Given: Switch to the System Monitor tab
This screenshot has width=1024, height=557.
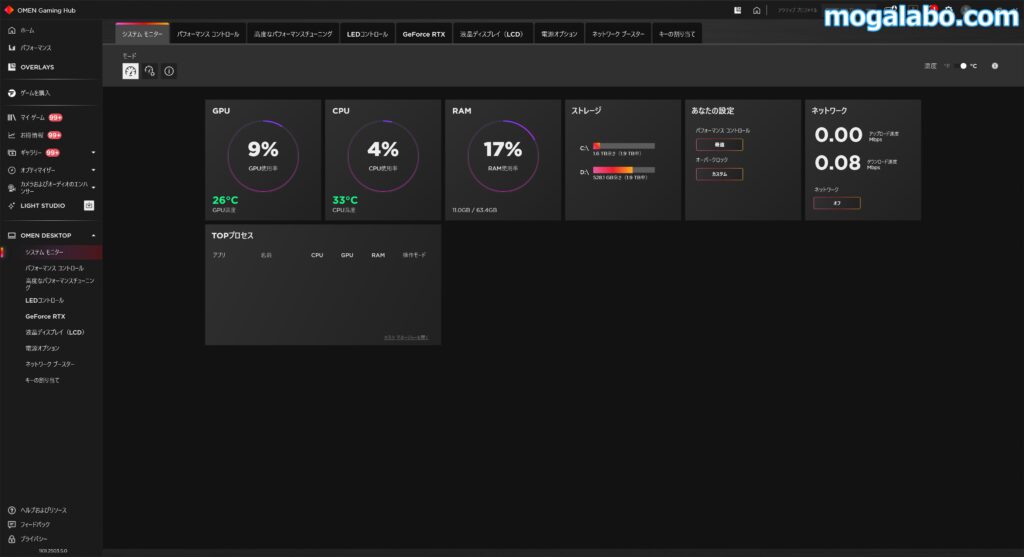Looking at the screenshot, I should click(x=142, y=34).
